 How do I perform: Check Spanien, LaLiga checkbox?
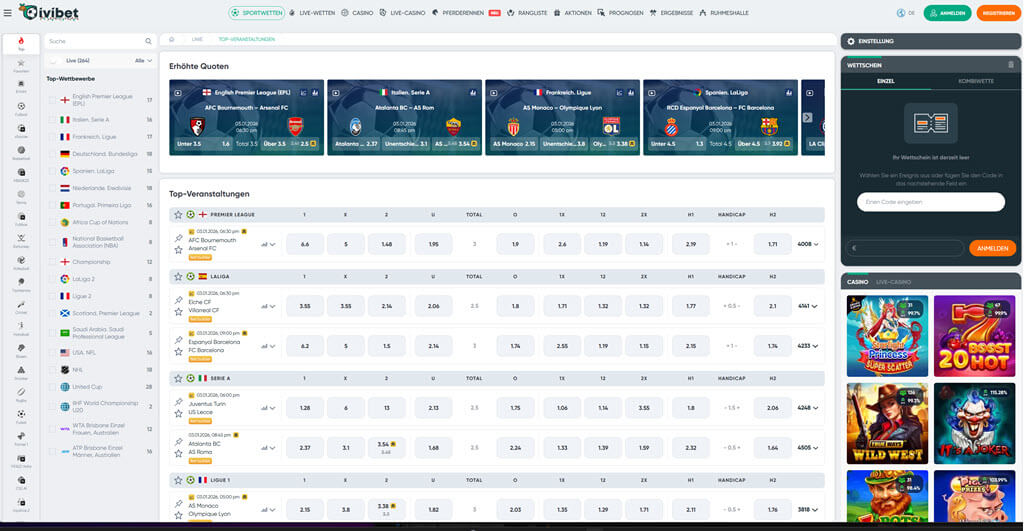[53, 171]
